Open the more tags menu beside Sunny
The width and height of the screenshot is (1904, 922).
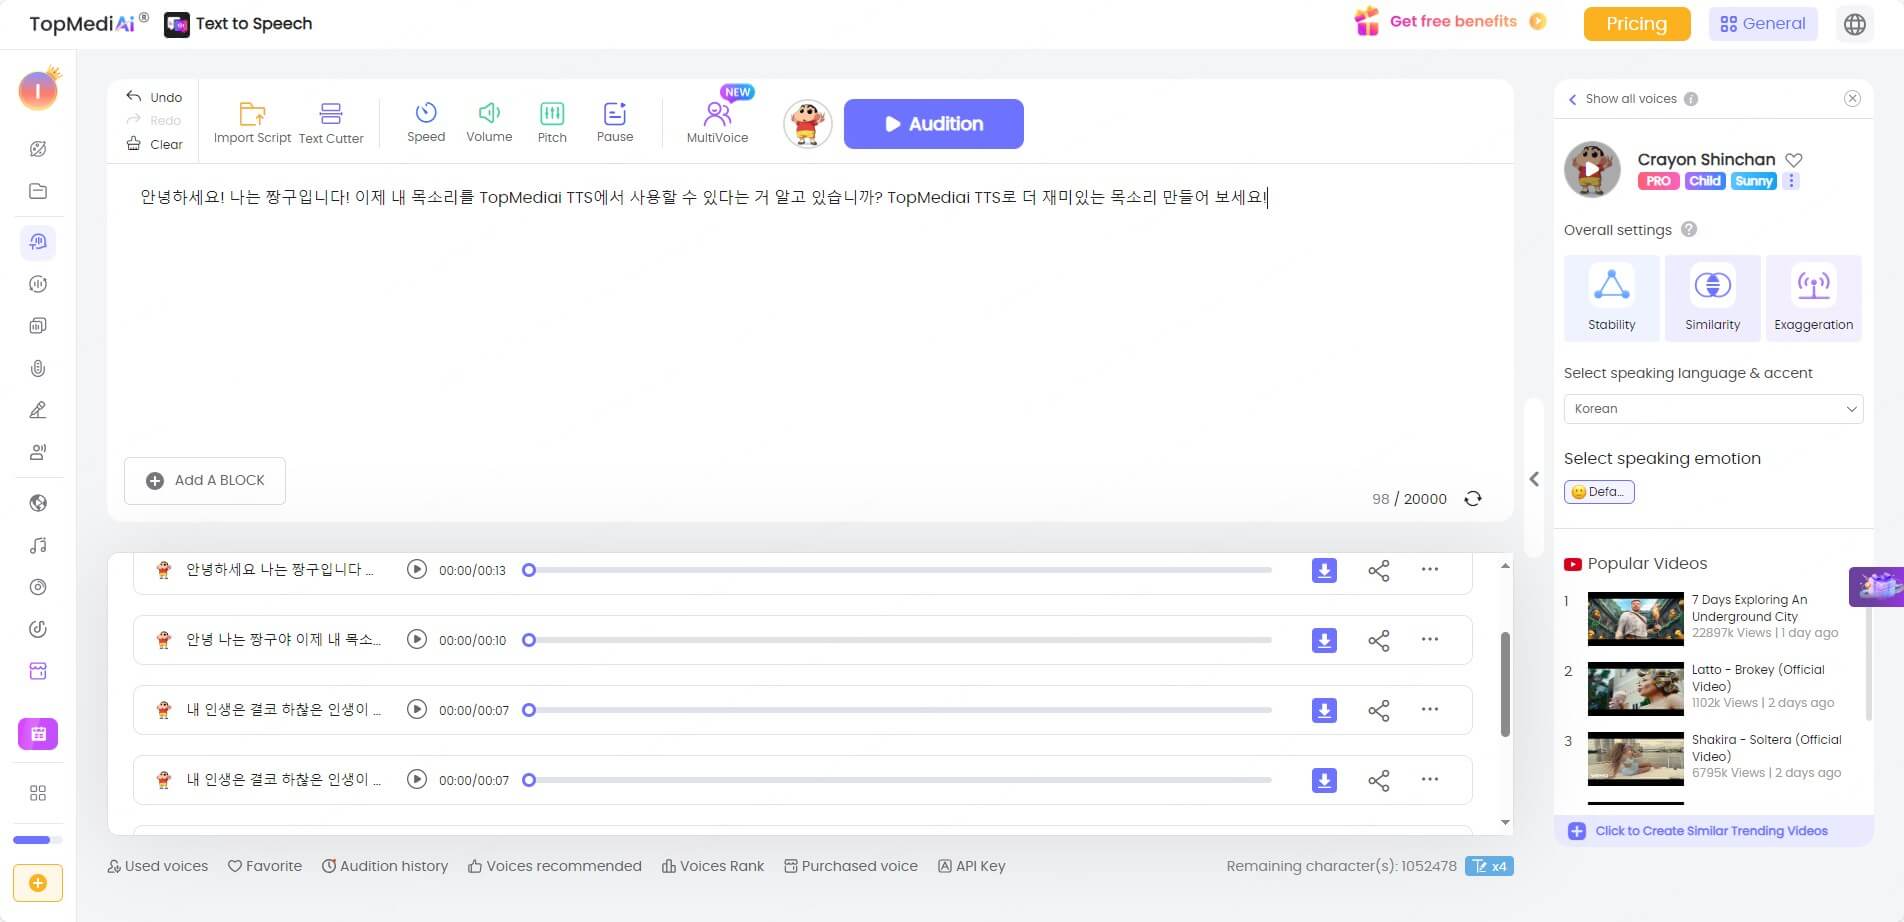1792,181
